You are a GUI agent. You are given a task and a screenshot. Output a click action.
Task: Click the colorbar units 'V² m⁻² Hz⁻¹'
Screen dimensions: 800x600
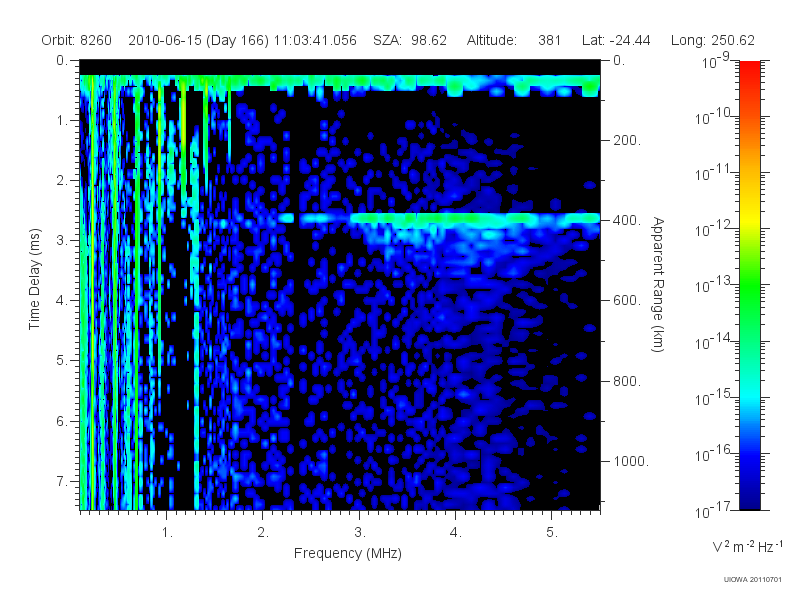(747, 546)
